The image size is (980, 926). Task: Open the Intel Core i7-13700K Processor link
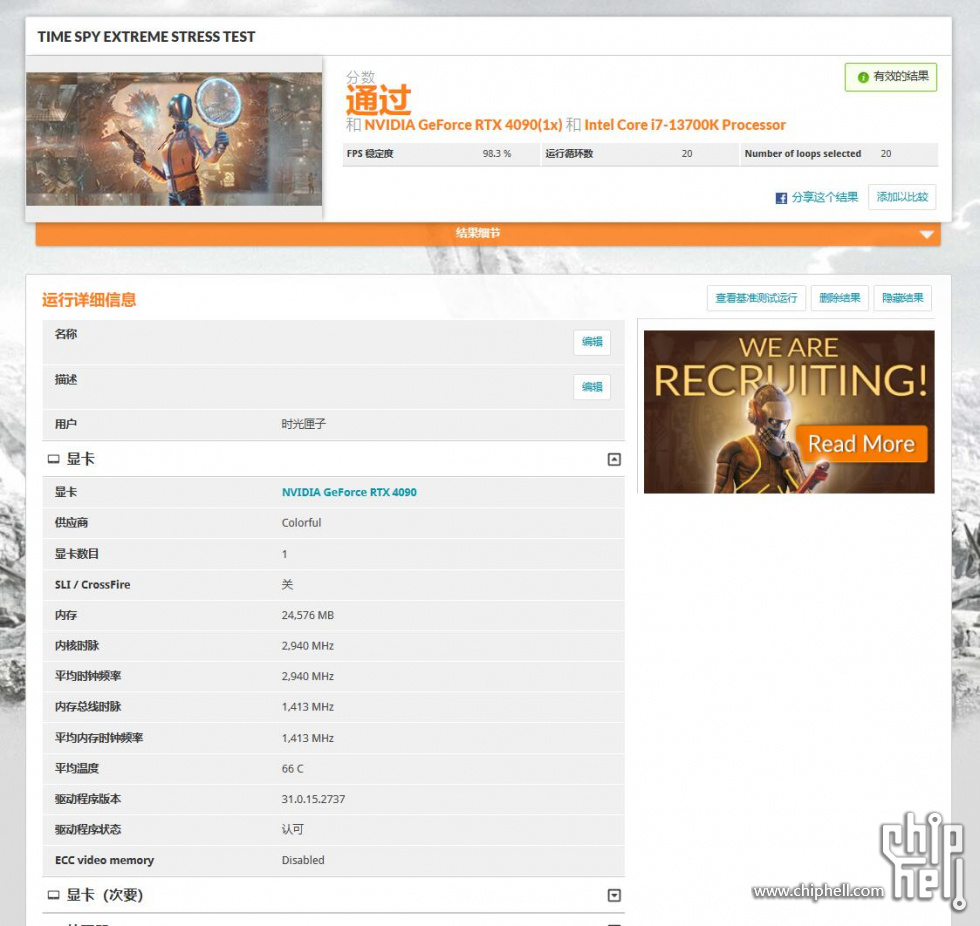pos(685,125)
